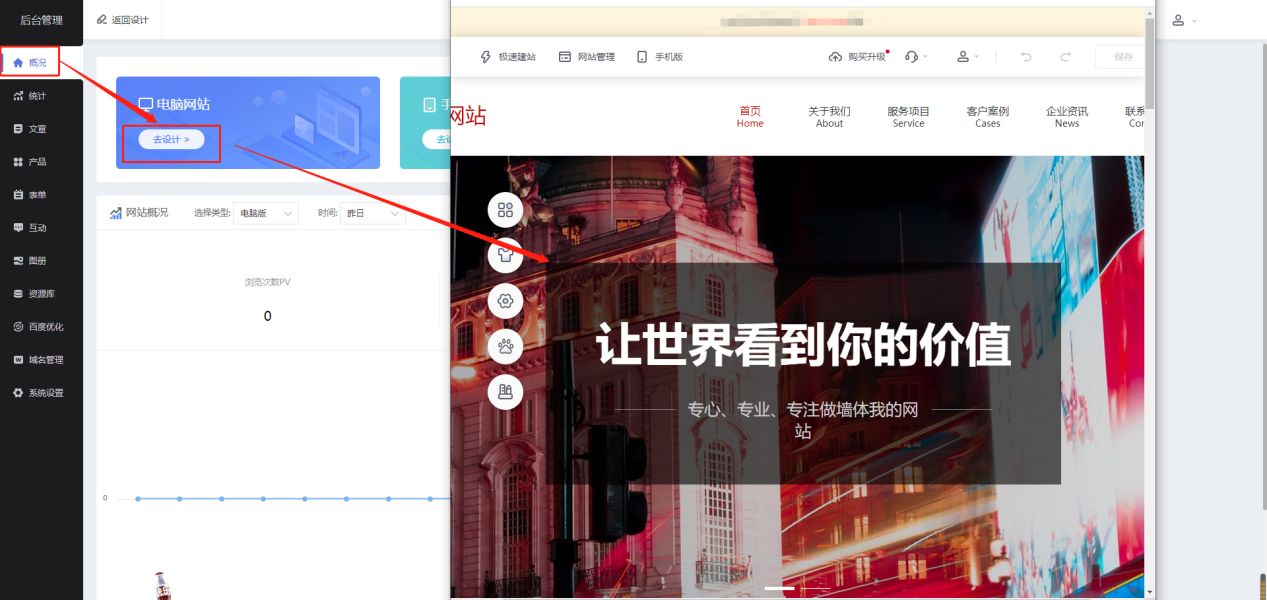Open the gear settings icon in floating toolbar
Screen dimensions: 1267x600
point(505,300)
